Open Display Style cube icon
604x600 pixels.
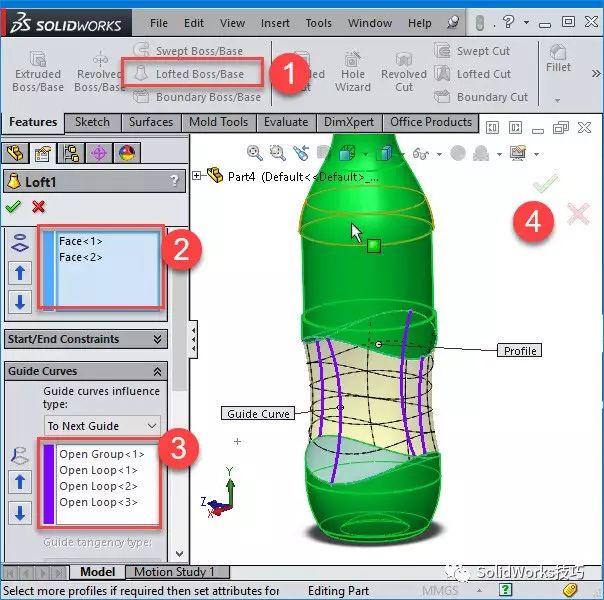(x=384, y=153)
